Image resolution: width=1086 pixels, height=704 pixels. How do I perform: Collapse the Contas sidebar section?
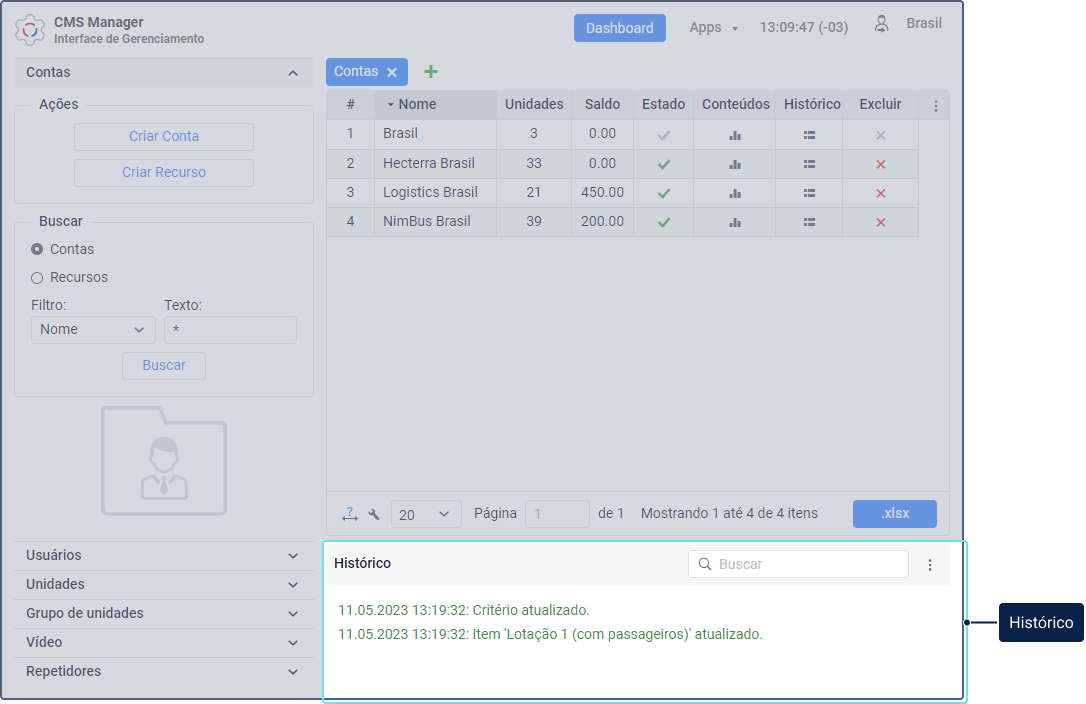point(293,73)
